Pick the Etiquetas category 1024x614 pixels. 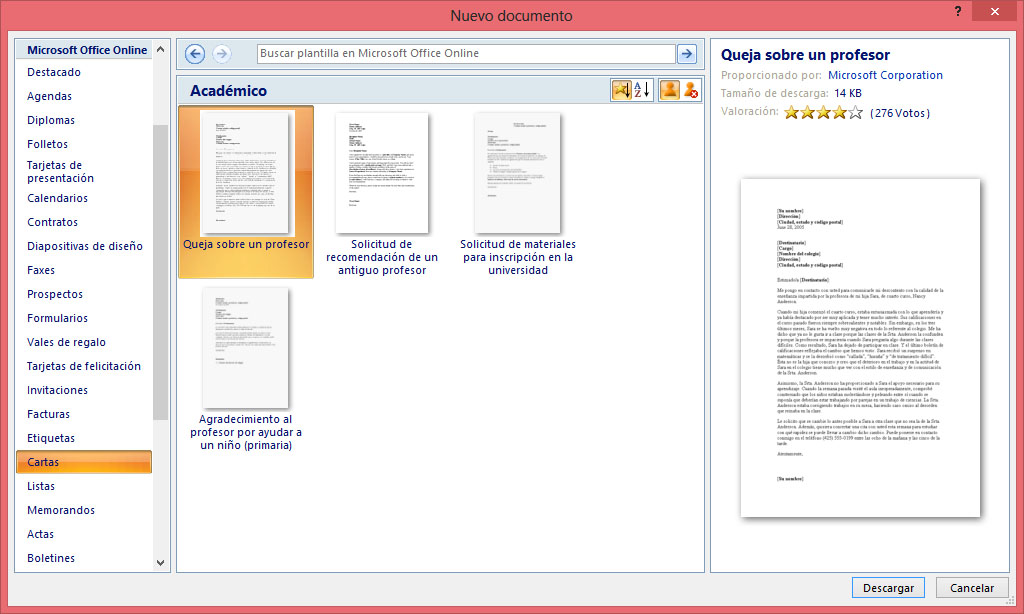(x=51, y=438)
